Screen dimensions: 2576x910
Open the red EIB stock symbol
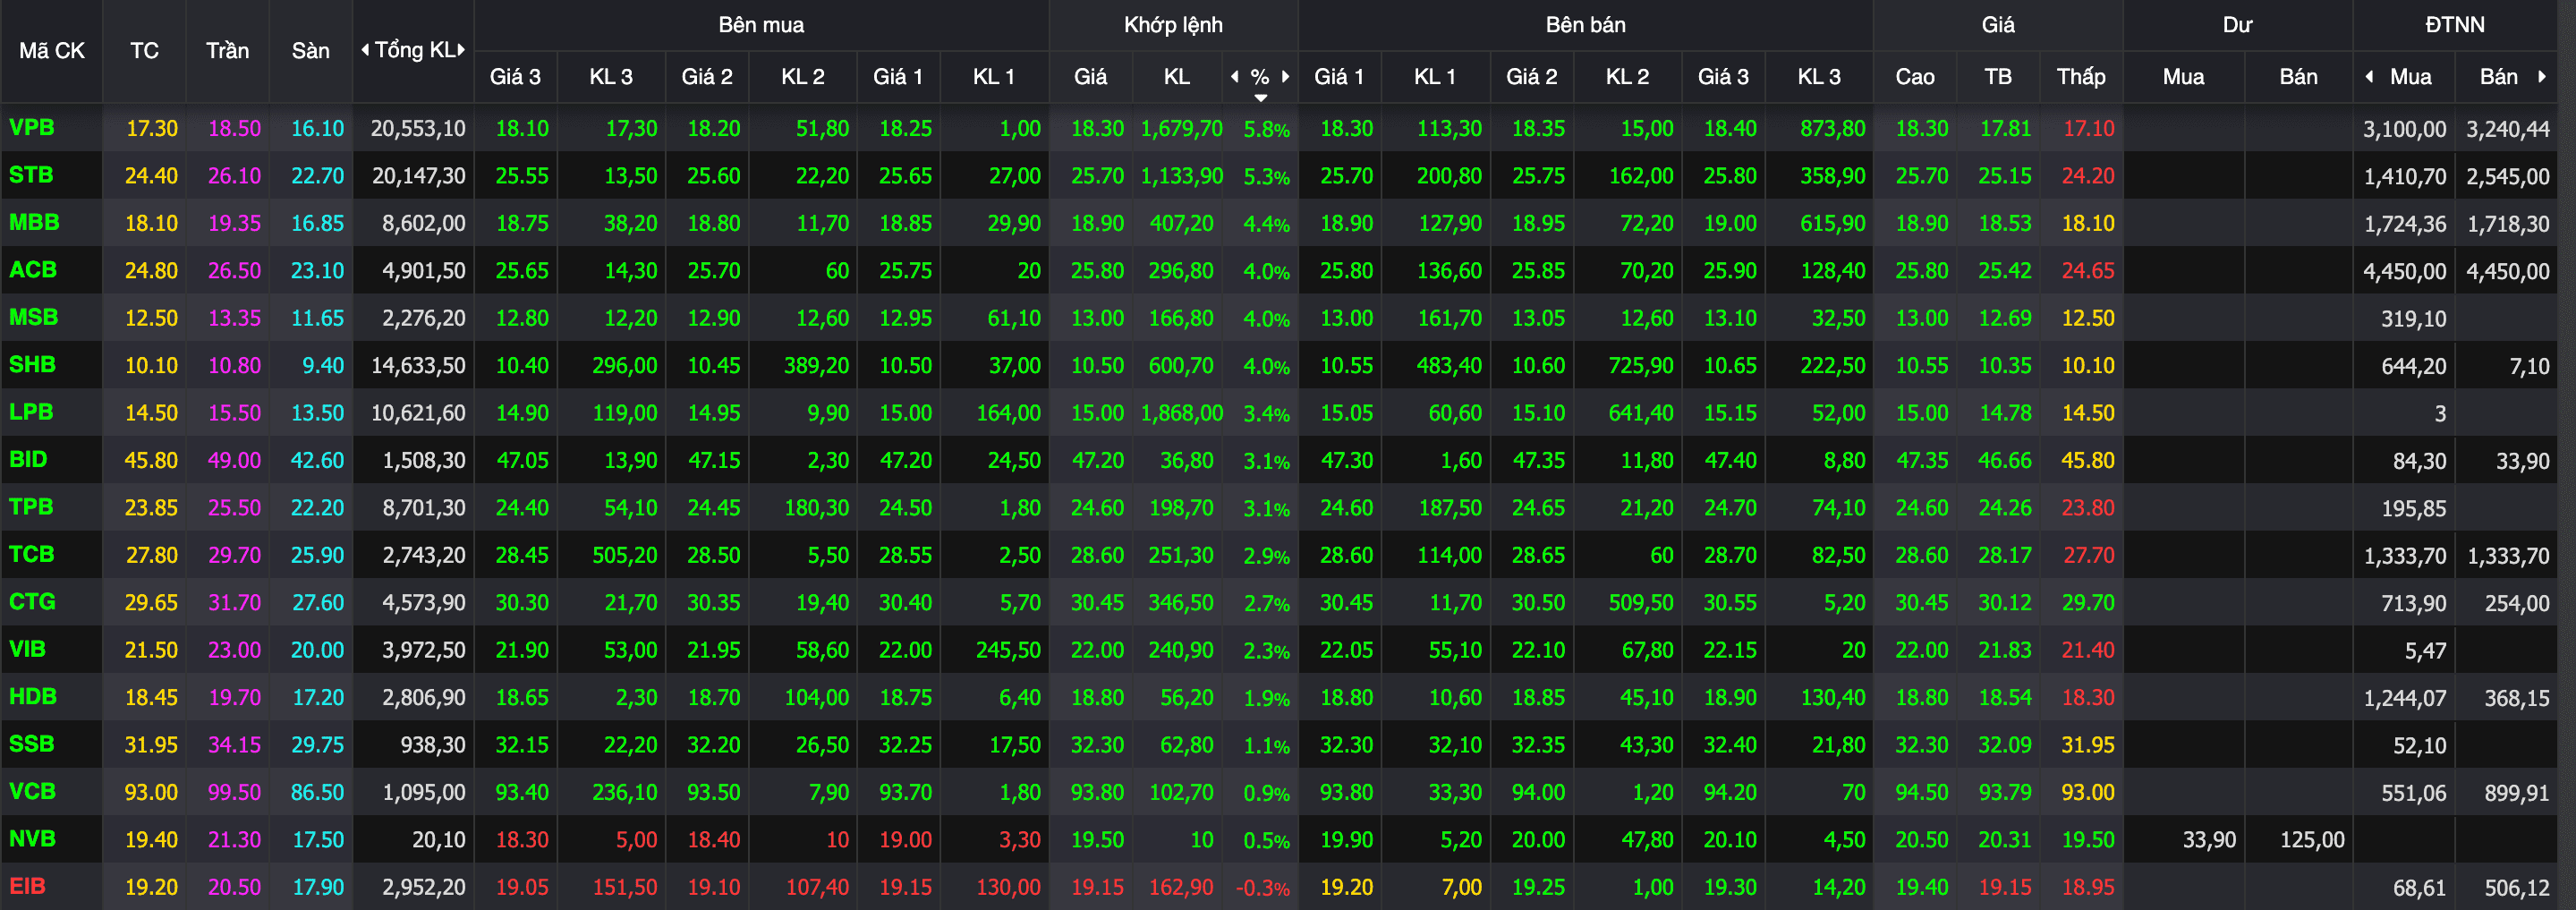click(x=27, y=886)
